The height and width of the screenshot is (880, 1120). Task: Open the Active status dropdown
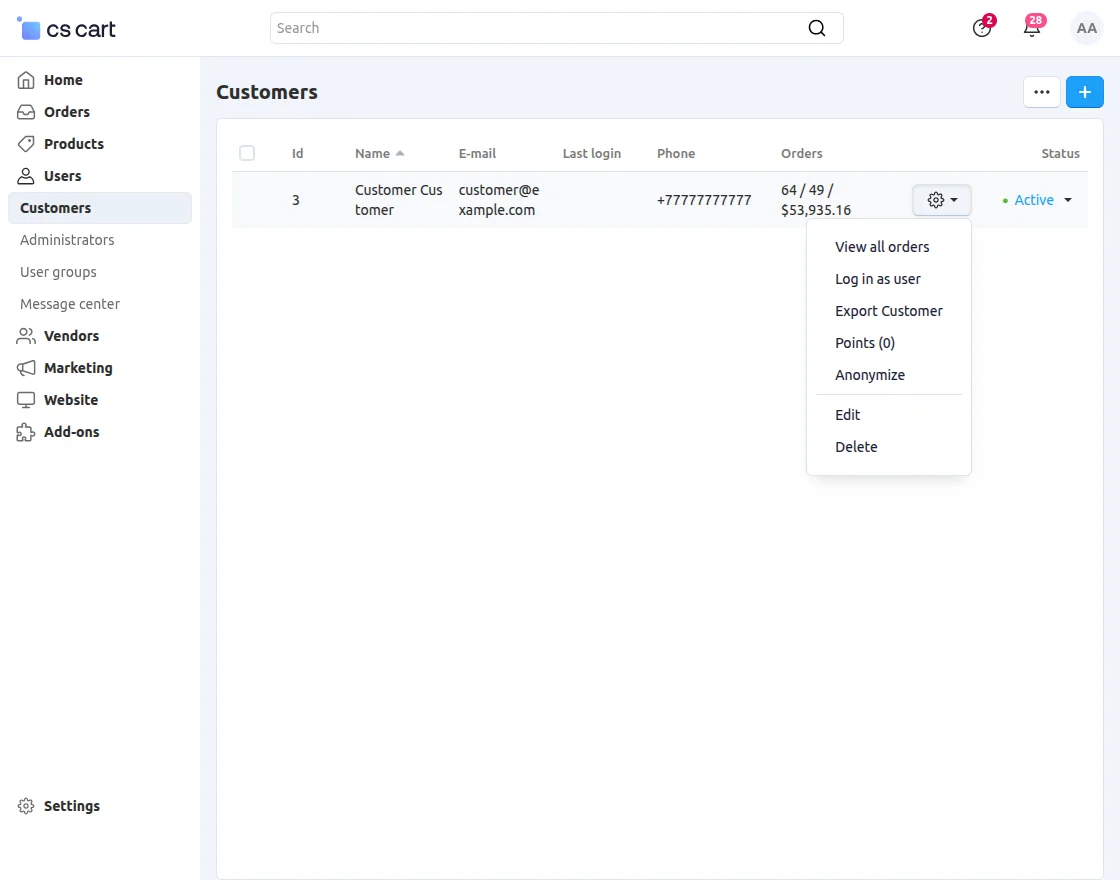[1038, 200]
